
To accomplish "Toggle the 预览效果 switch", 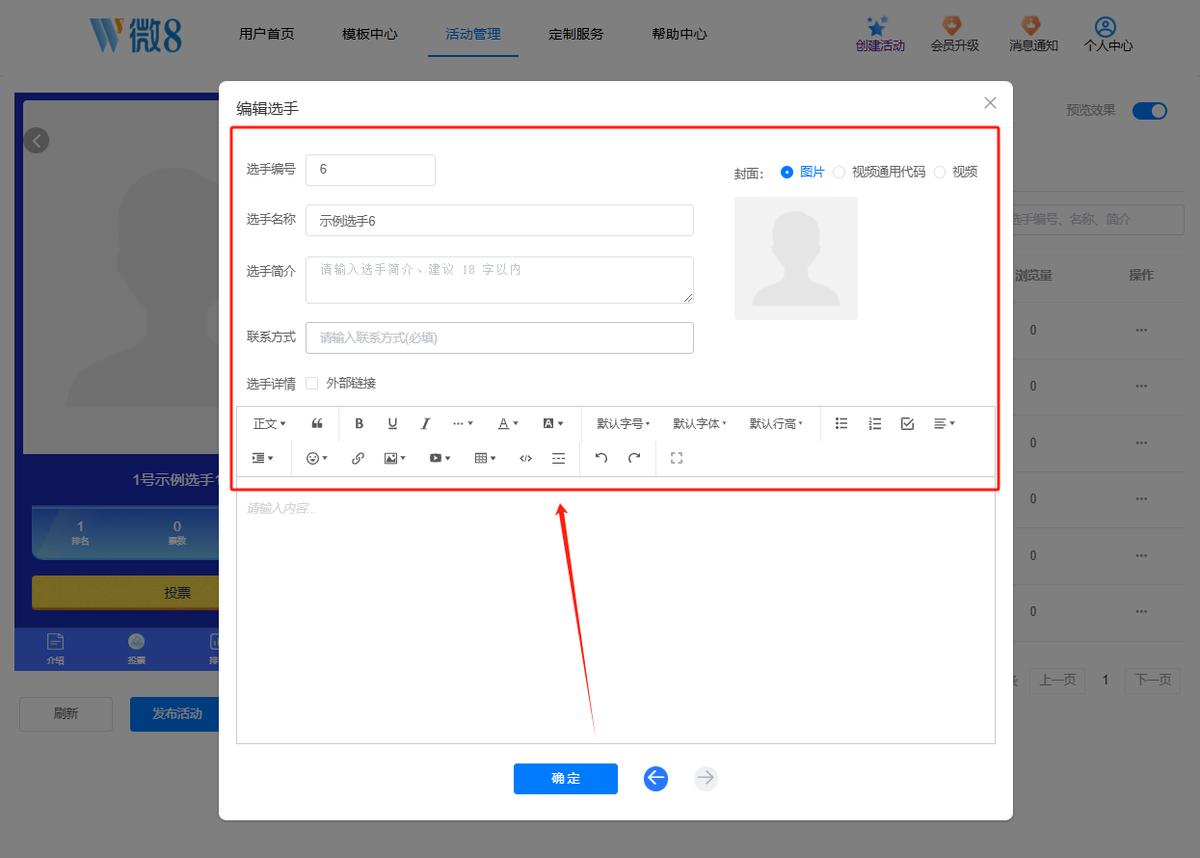I will 1150,111.
